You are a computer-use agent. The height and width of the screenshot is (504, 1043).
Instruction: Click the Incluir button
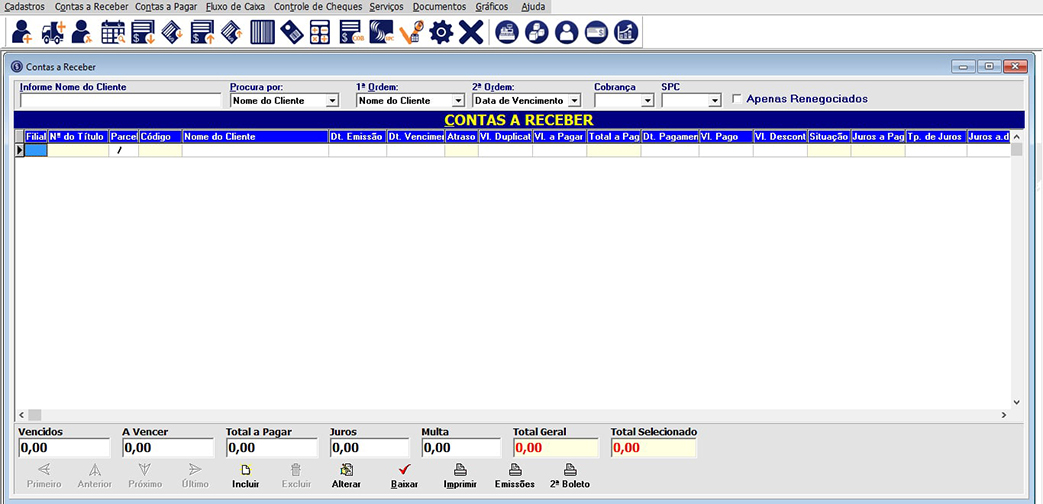[246, 475]
